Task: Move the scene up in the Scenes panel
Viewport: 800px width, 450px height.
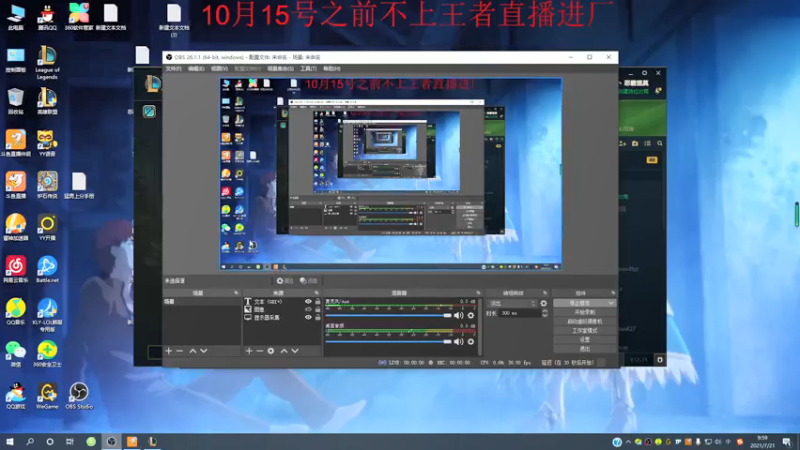Action: [x=193, y=351]
